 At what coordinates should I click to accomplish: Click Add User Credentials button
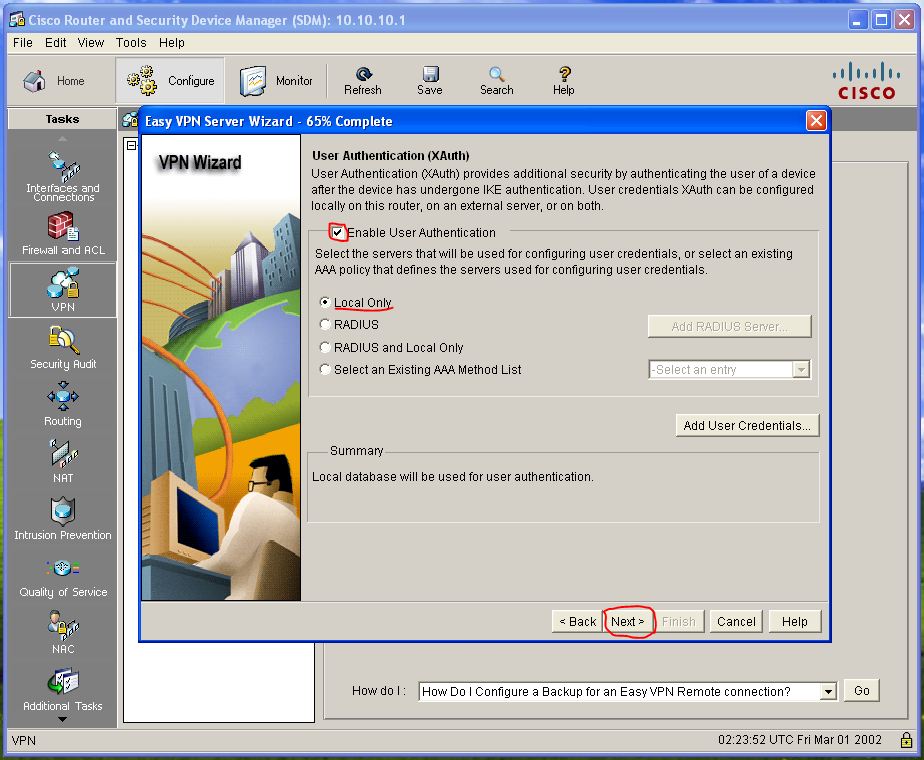click(747, 425)
